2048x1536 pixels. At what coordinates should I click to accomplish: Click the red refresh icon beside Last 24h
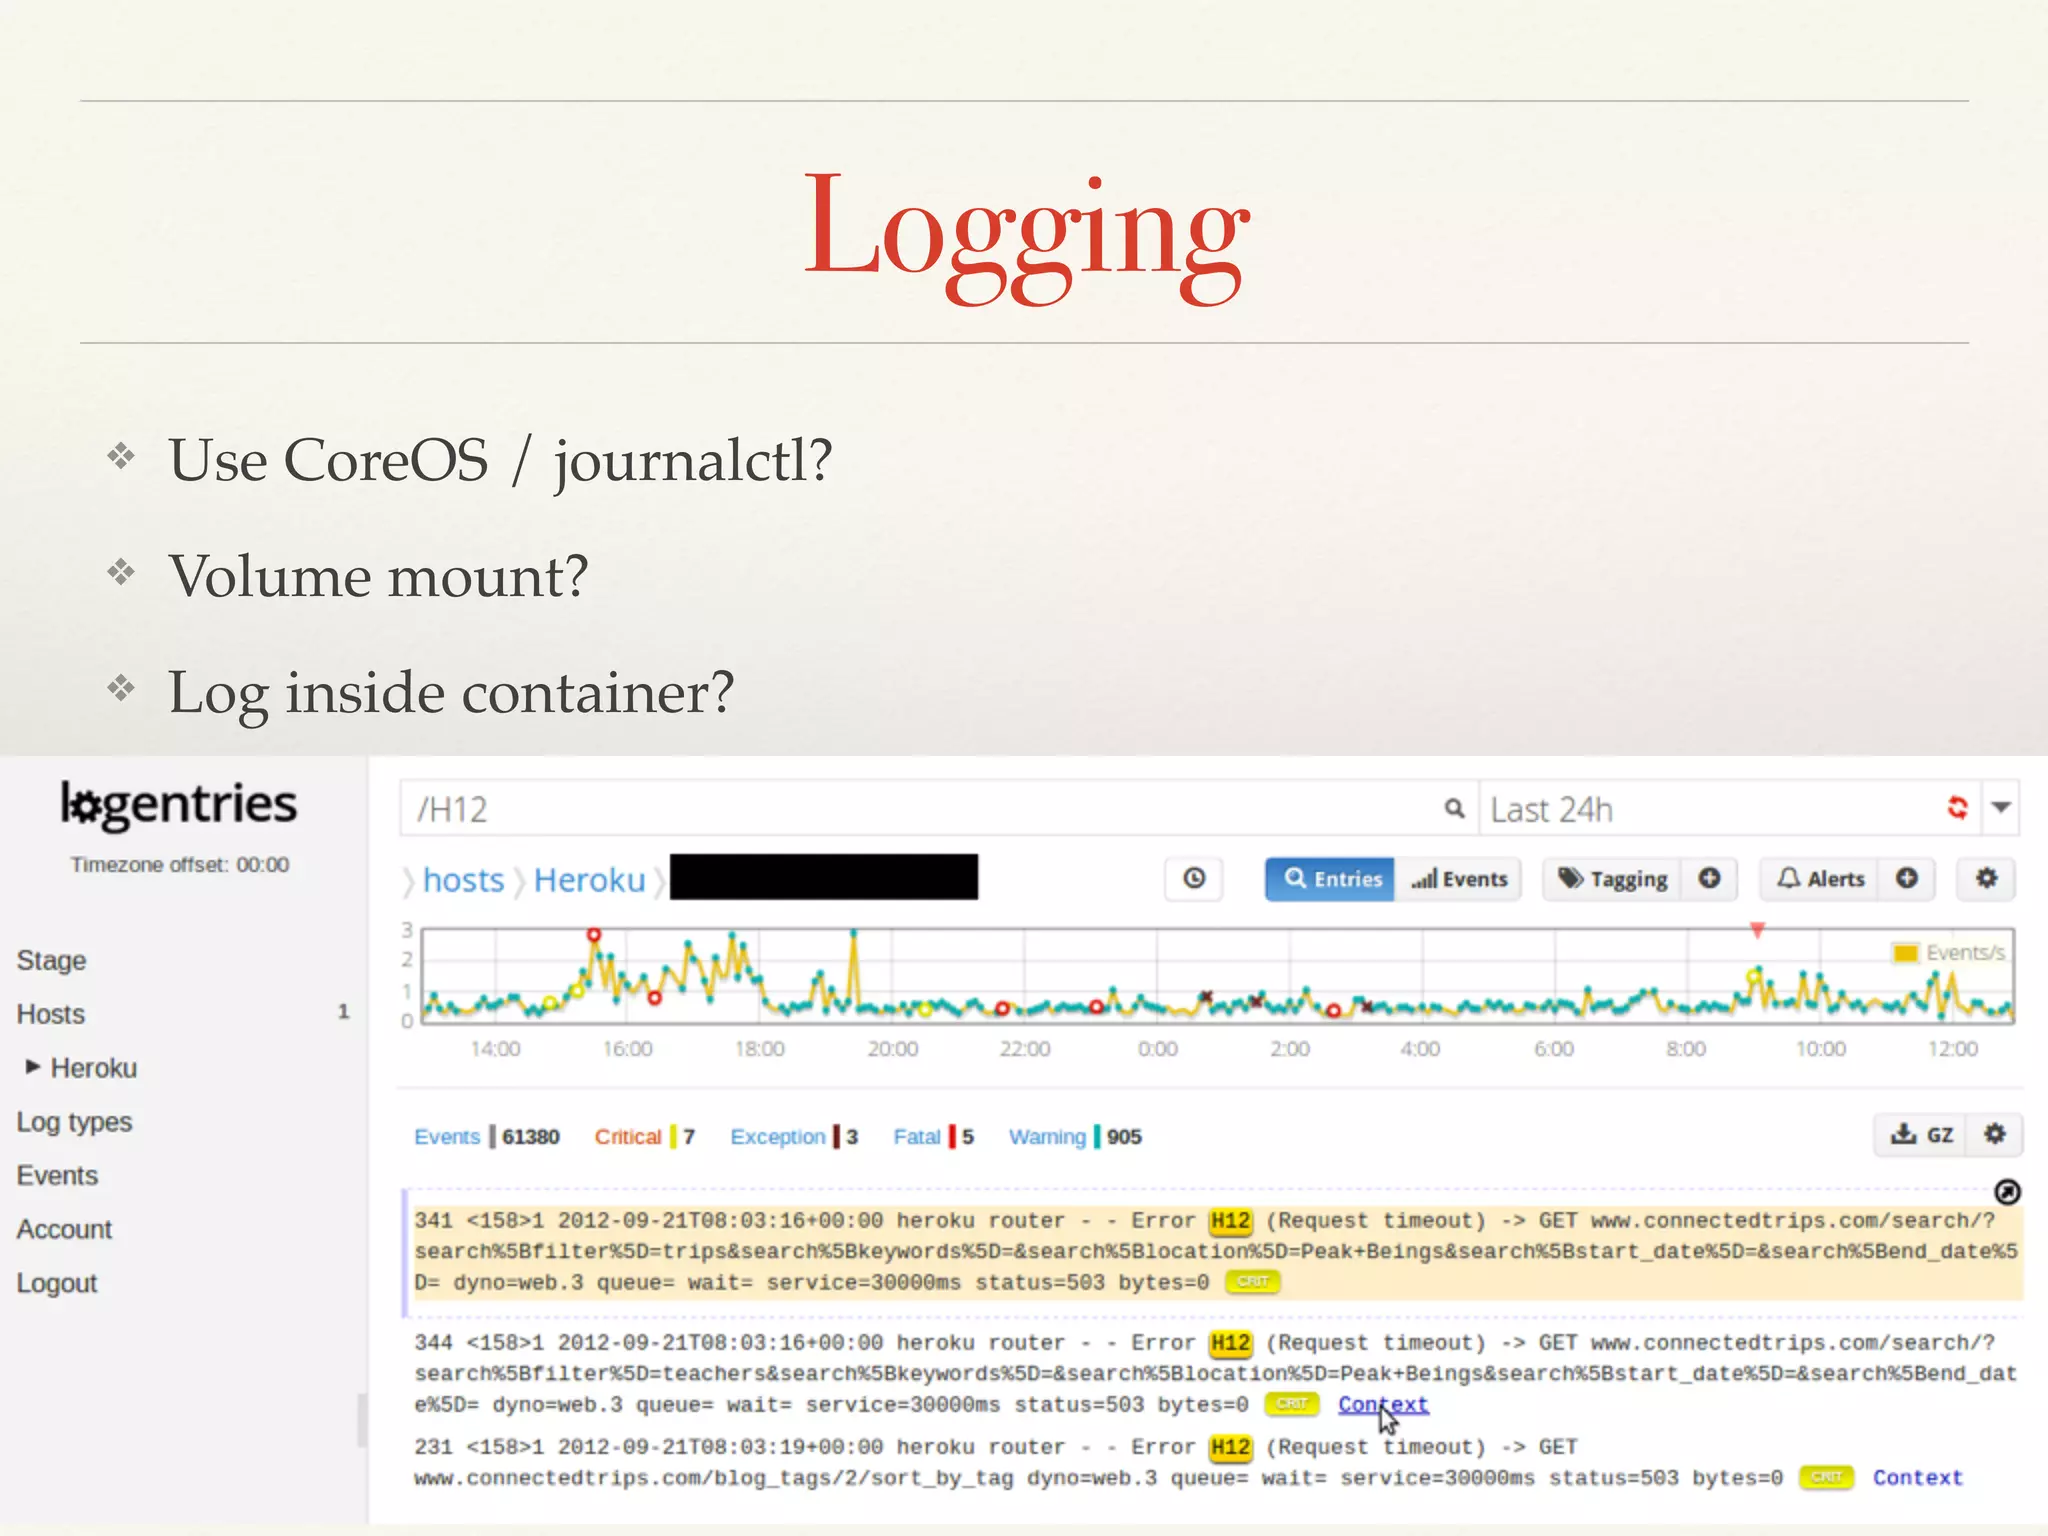coord(1957,807)
